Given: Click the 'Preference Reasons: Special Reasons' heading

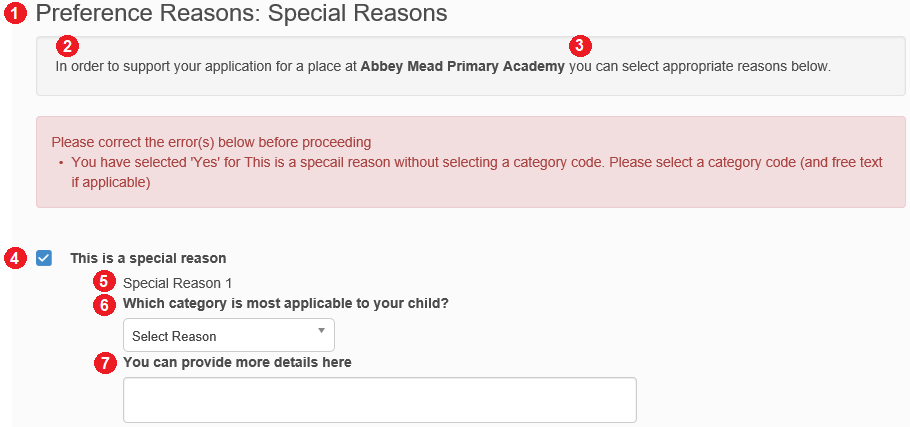Looking at the screenshot, I should [x=241, y=13].
